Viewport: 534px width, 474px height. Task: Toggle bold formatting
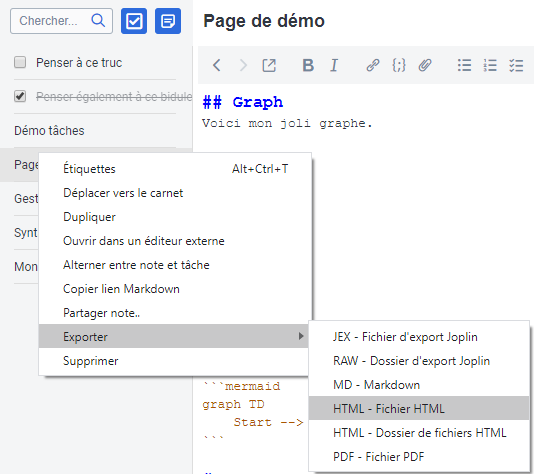click(308, 65)
